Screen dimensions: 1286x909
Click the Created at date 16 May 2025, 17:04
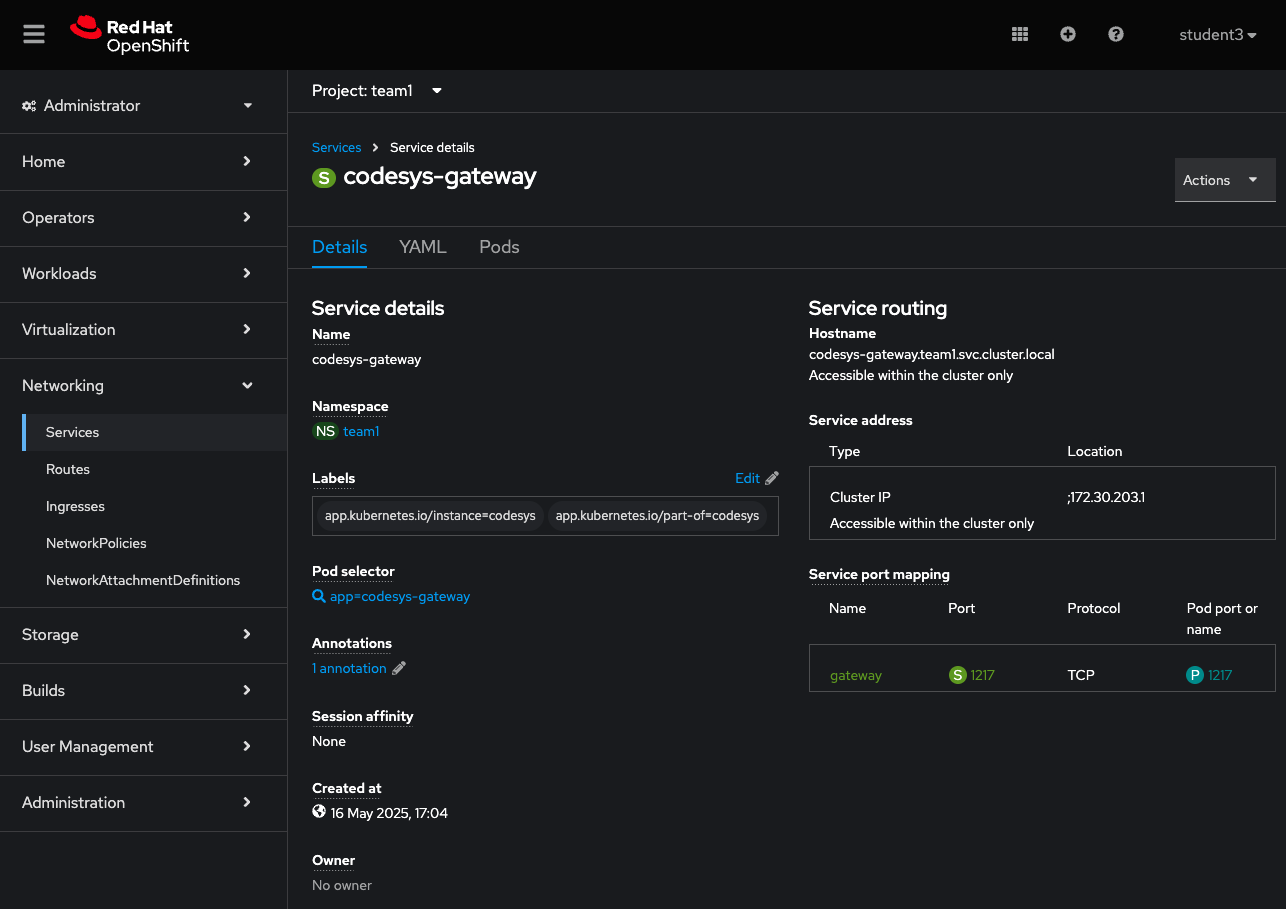click(x=389, y=813)
